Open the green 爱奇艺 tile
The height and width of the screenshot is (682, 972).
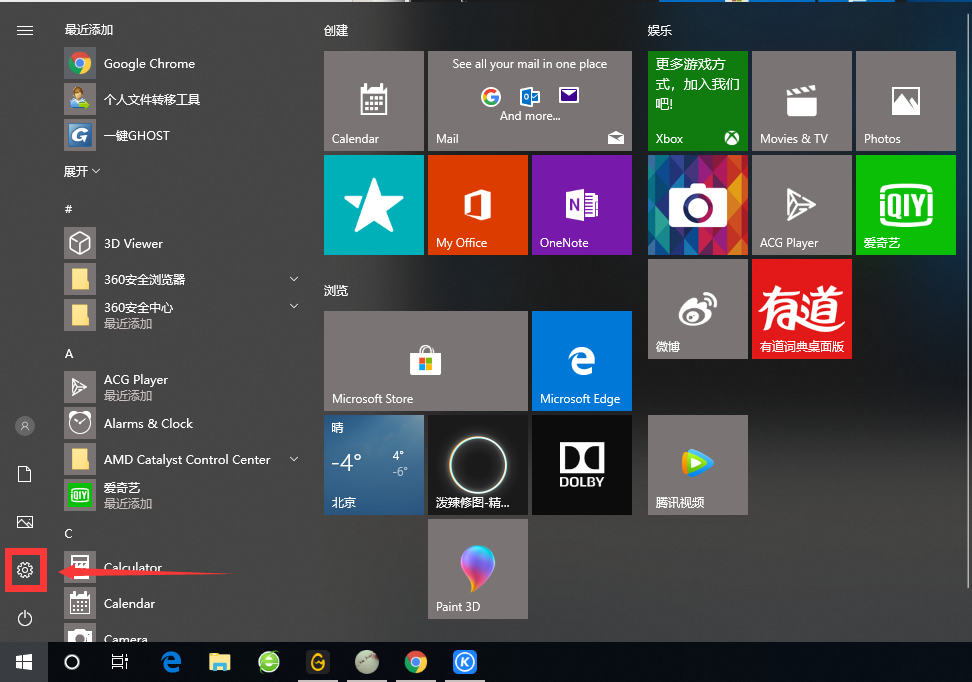[906, 205]
